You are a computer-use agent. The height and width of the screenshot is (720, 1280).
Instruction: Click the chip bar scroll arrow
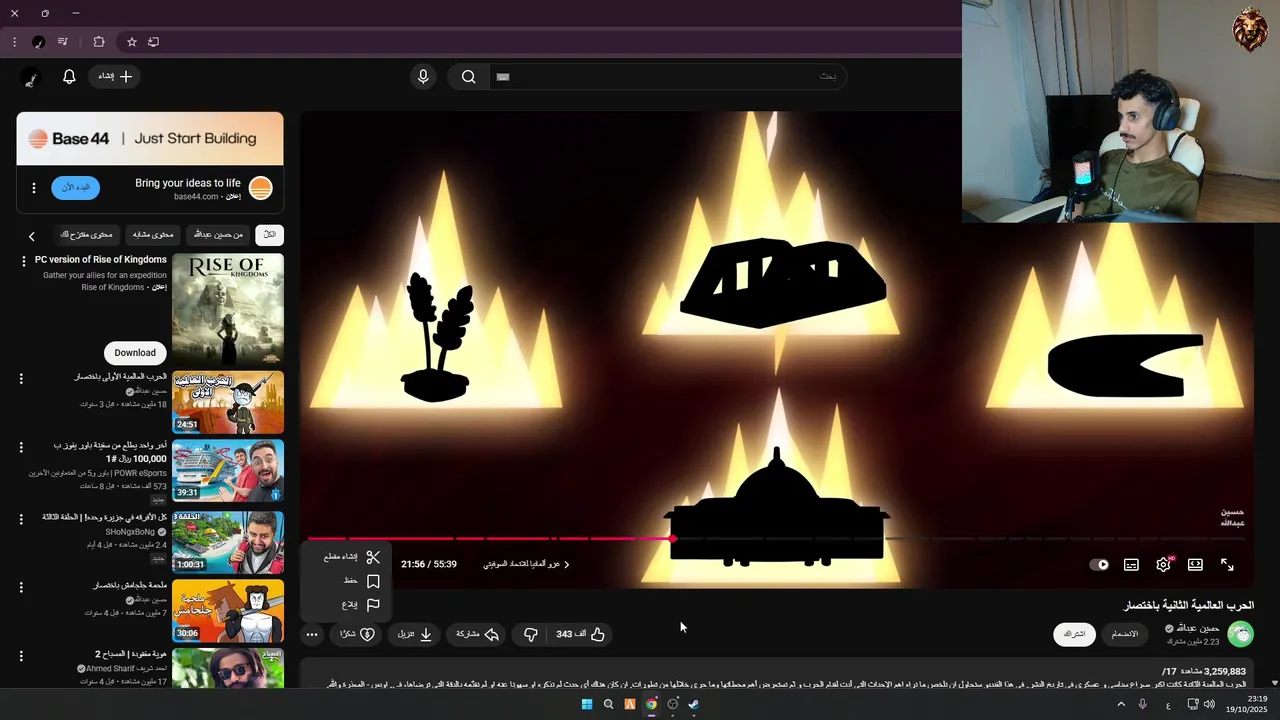[32, 236]
